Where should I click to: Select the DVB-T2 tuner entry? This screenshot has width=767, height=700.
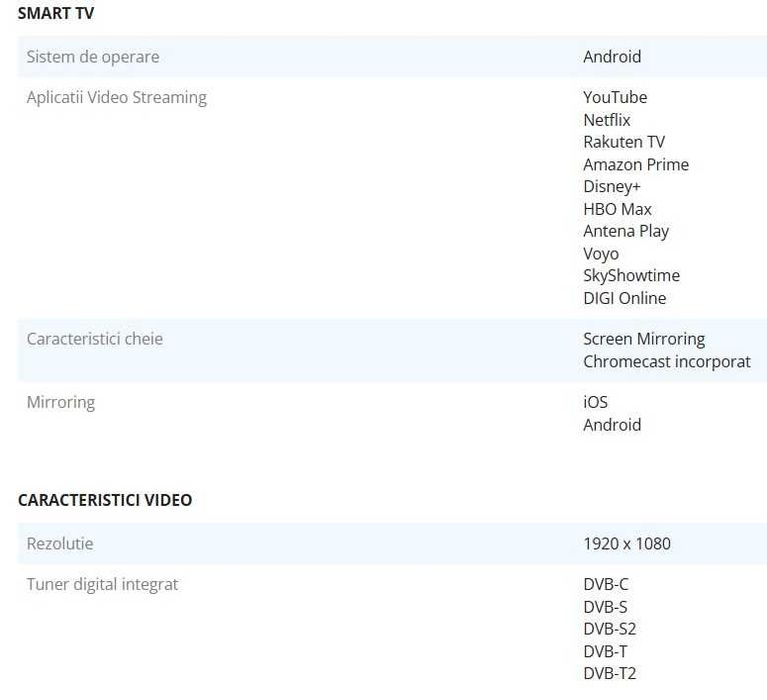click(610, 673)
